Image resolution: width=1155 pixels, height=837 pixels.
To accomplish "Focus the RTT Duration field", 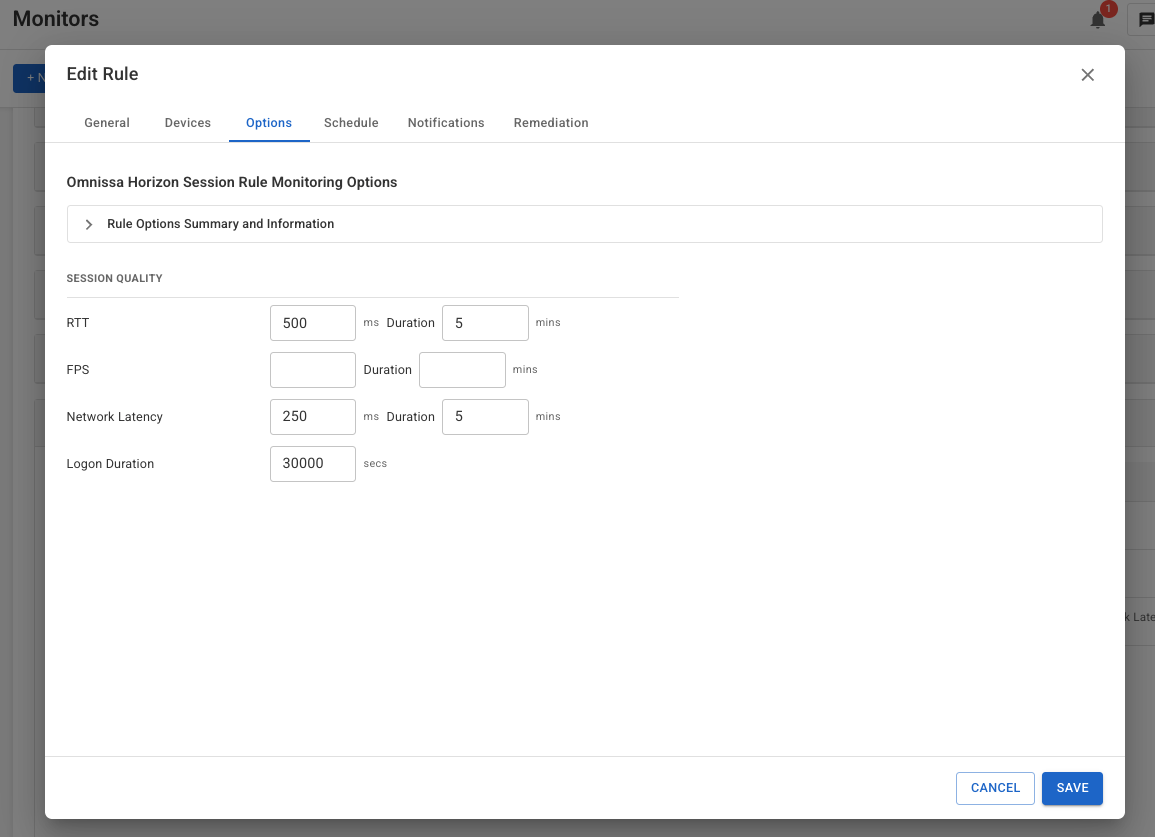I will [x=485, y=323].
